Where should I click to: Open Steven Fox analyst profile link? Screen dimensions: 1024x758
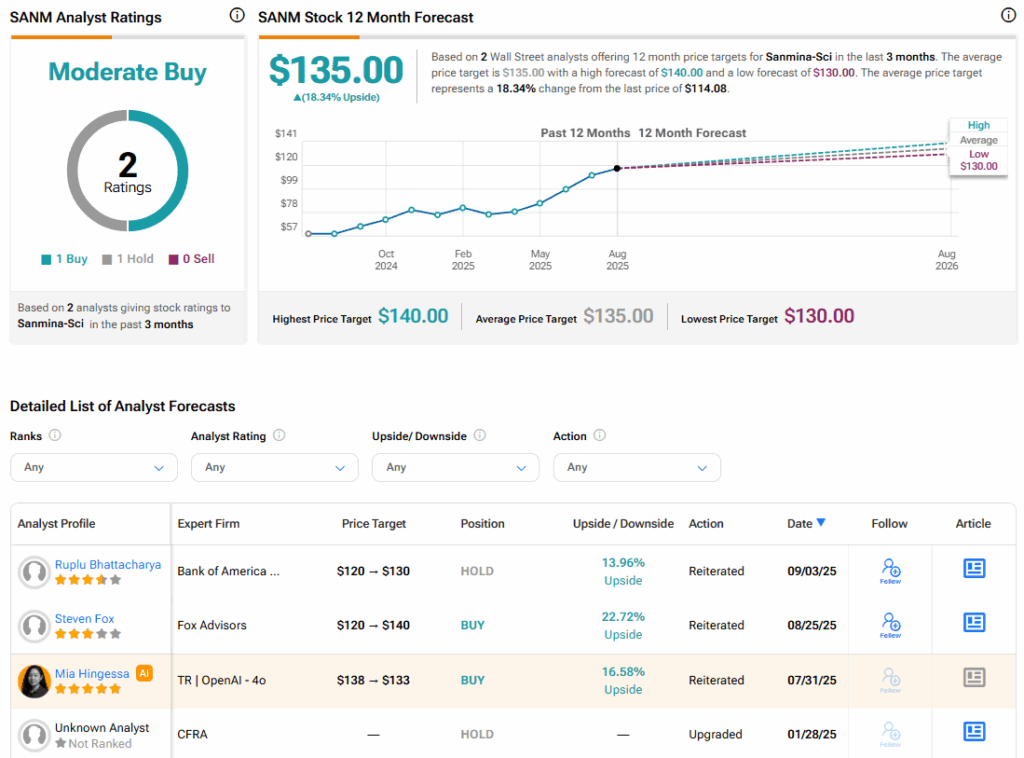point(84,619)
